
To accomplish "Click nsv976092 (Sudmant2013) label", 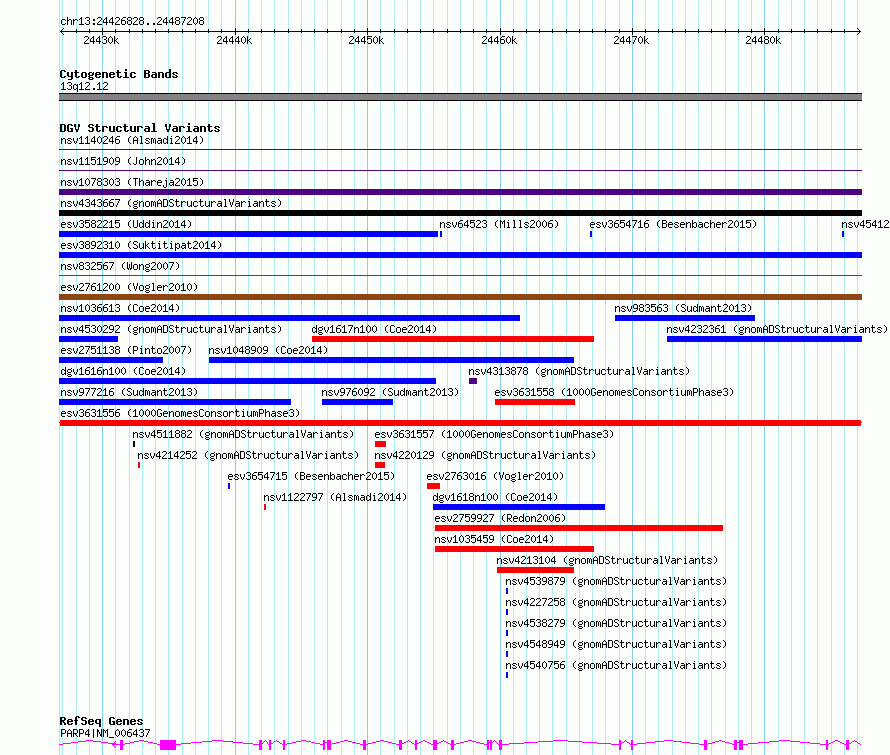I will (x=390, y=392).
